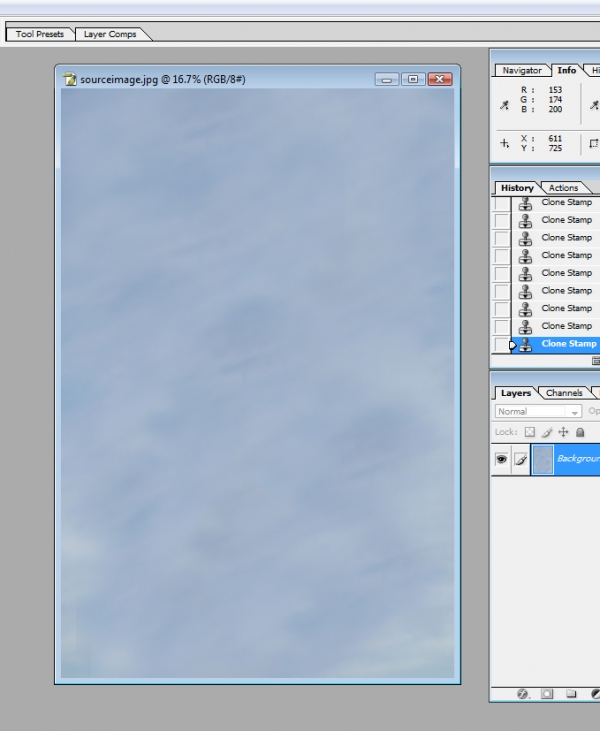Click the RGB eyedropper icon in Info panel
The image size is (600, 731).
[x=504, y=105]
